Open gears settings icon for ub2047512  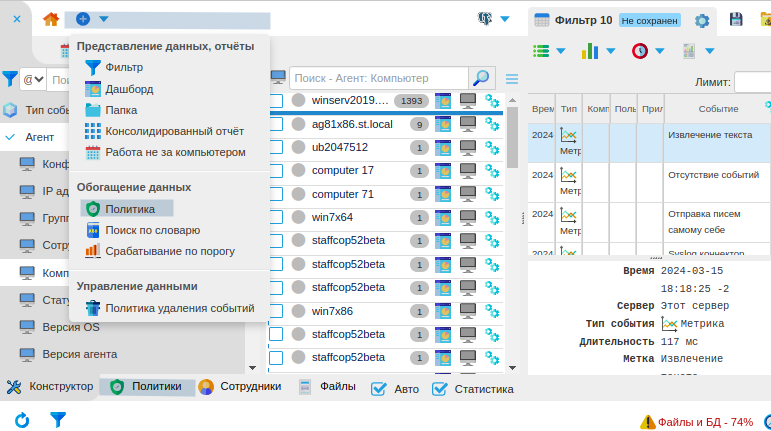pyautogui.click(x=492, y=148)
